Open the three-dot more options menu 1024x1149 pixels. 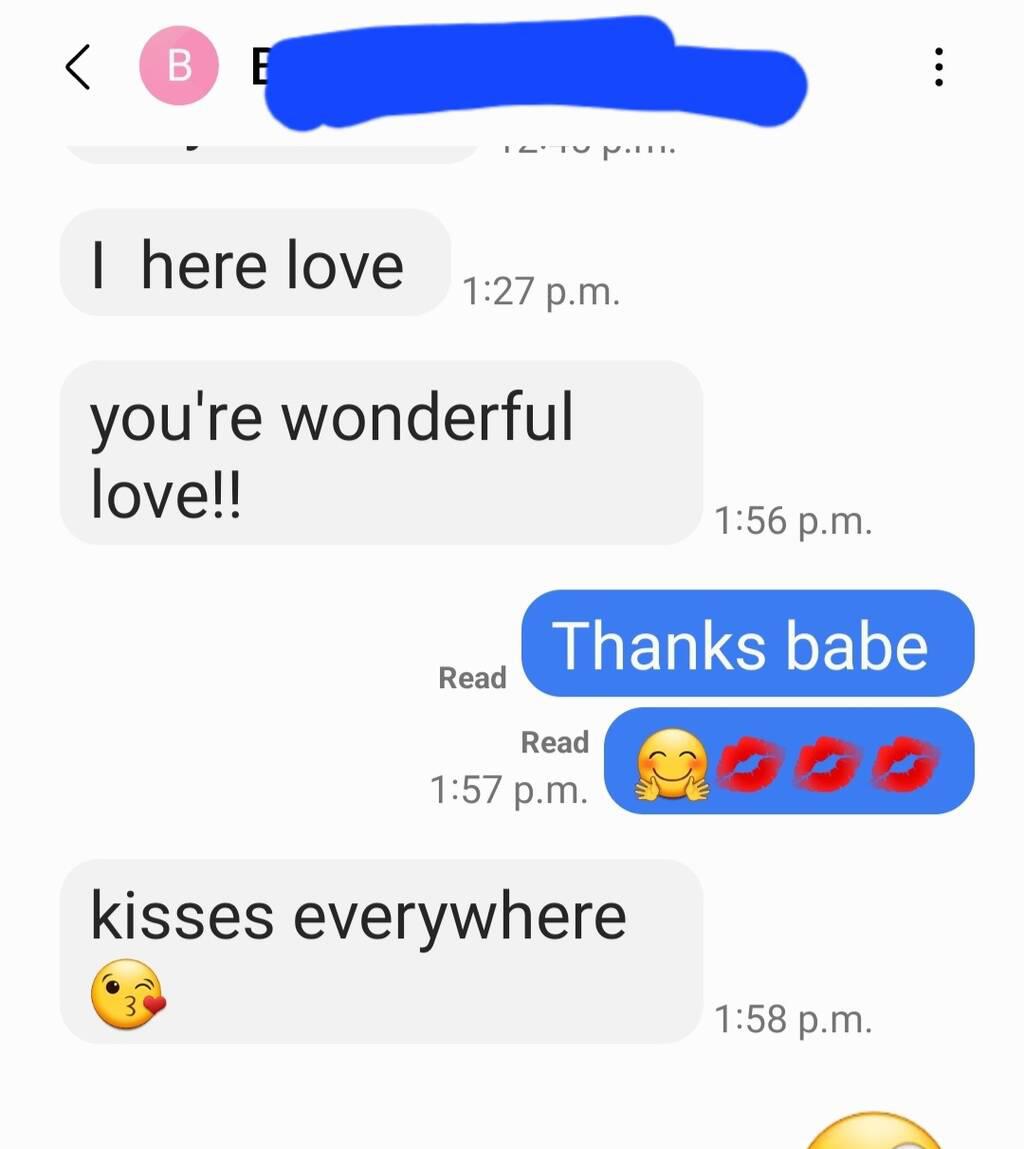(x=938, y=67)
